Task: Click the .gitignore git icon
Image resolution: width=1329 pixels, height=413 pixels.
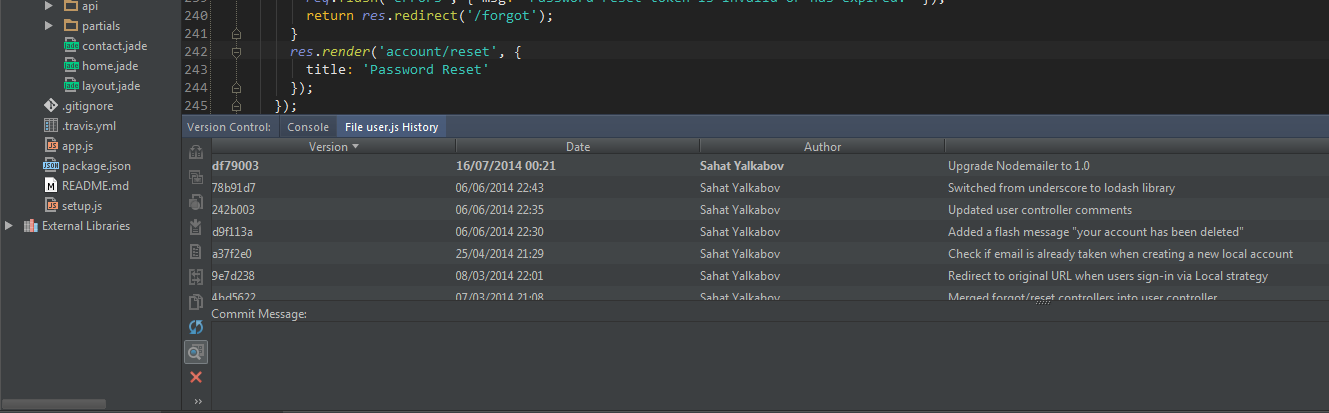Action: pos(52,105)
